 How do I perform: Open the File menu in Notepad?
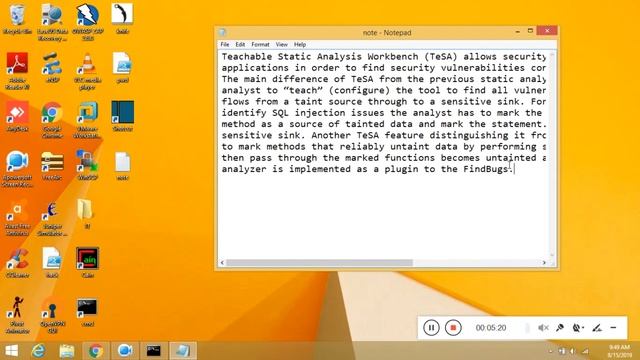click(x=225, y=44)
